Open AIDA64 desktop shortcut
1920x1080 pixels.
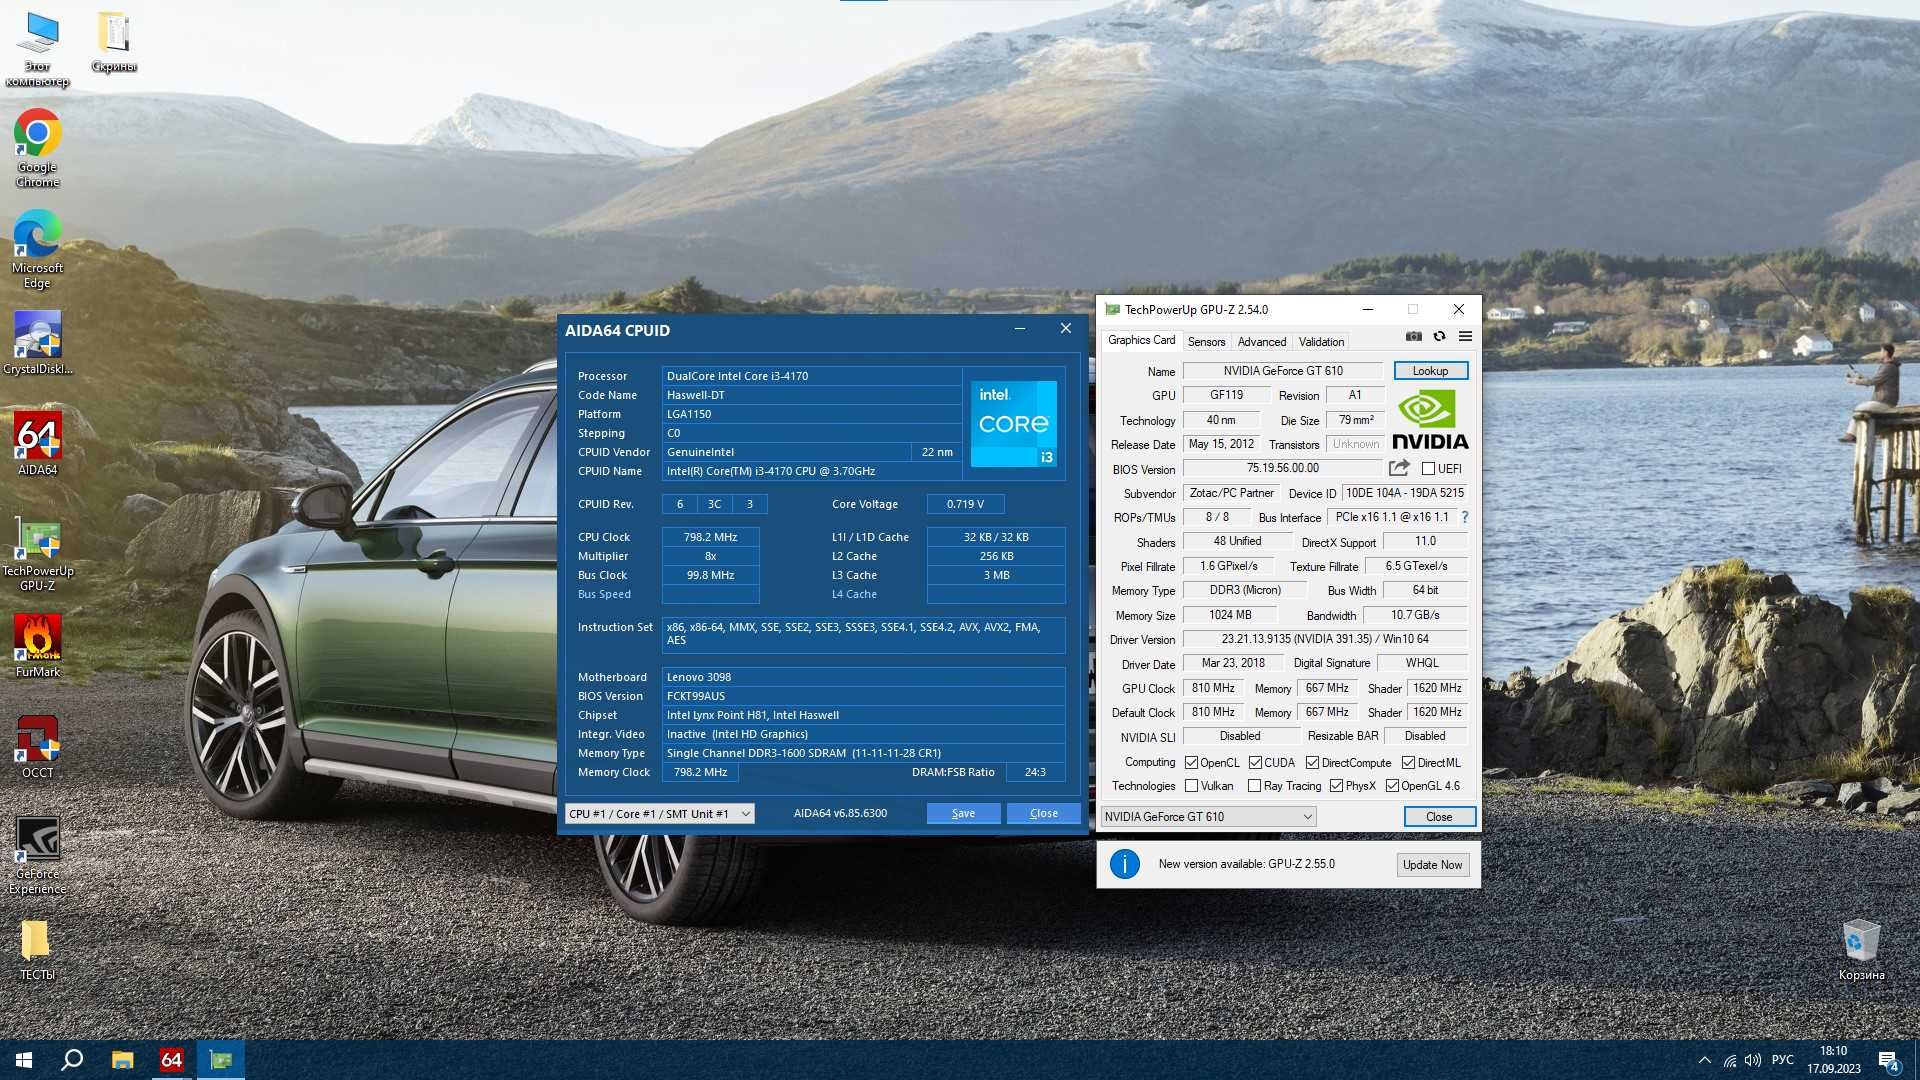point(37,444)
